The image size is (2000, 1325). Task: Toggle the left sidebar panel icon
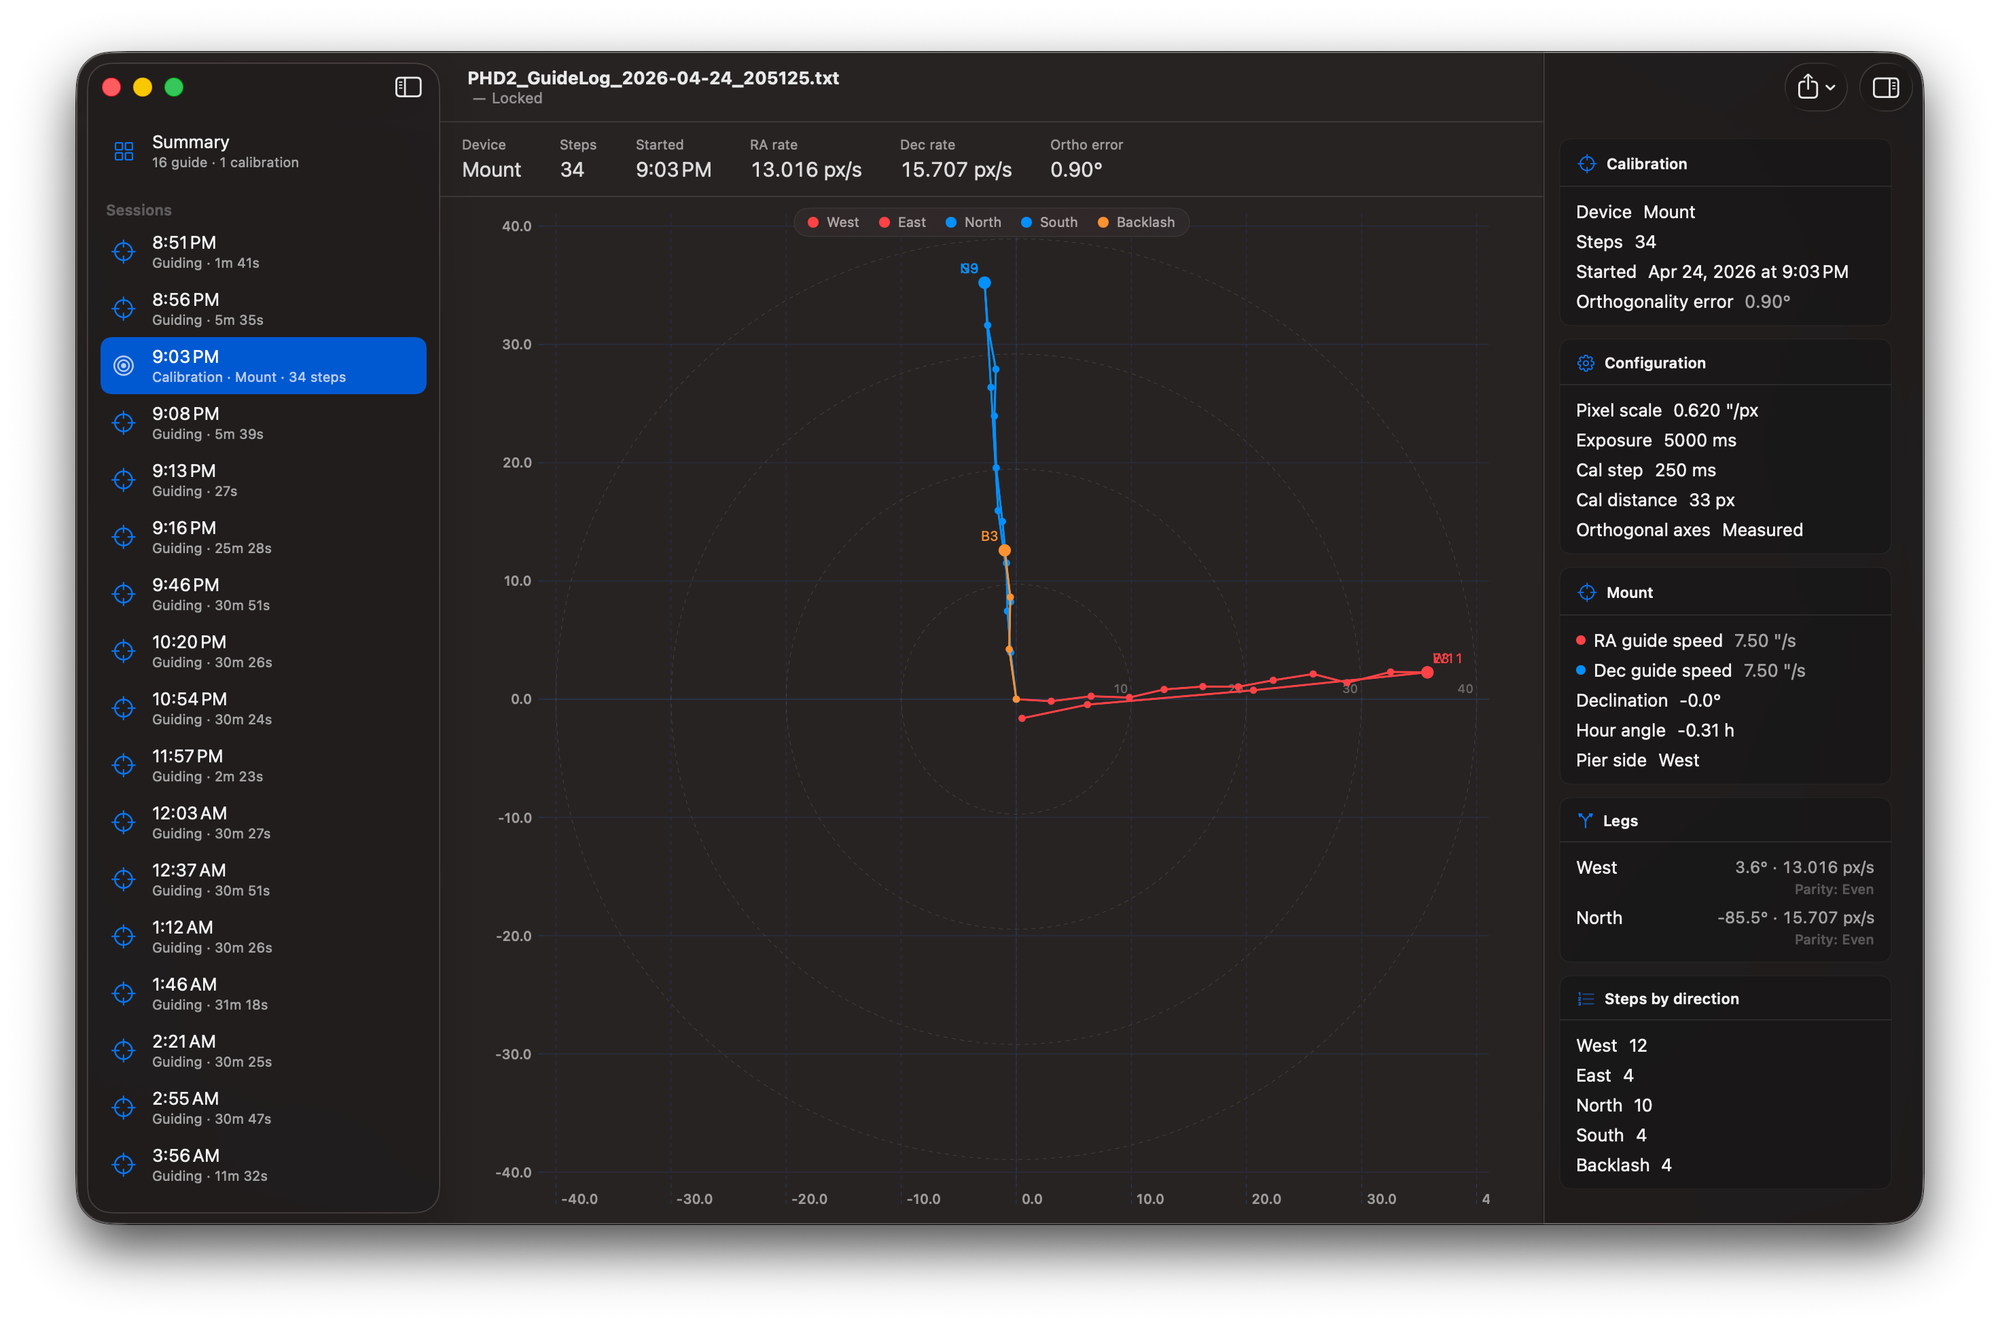pyautogui.click(x=408, y=88)
